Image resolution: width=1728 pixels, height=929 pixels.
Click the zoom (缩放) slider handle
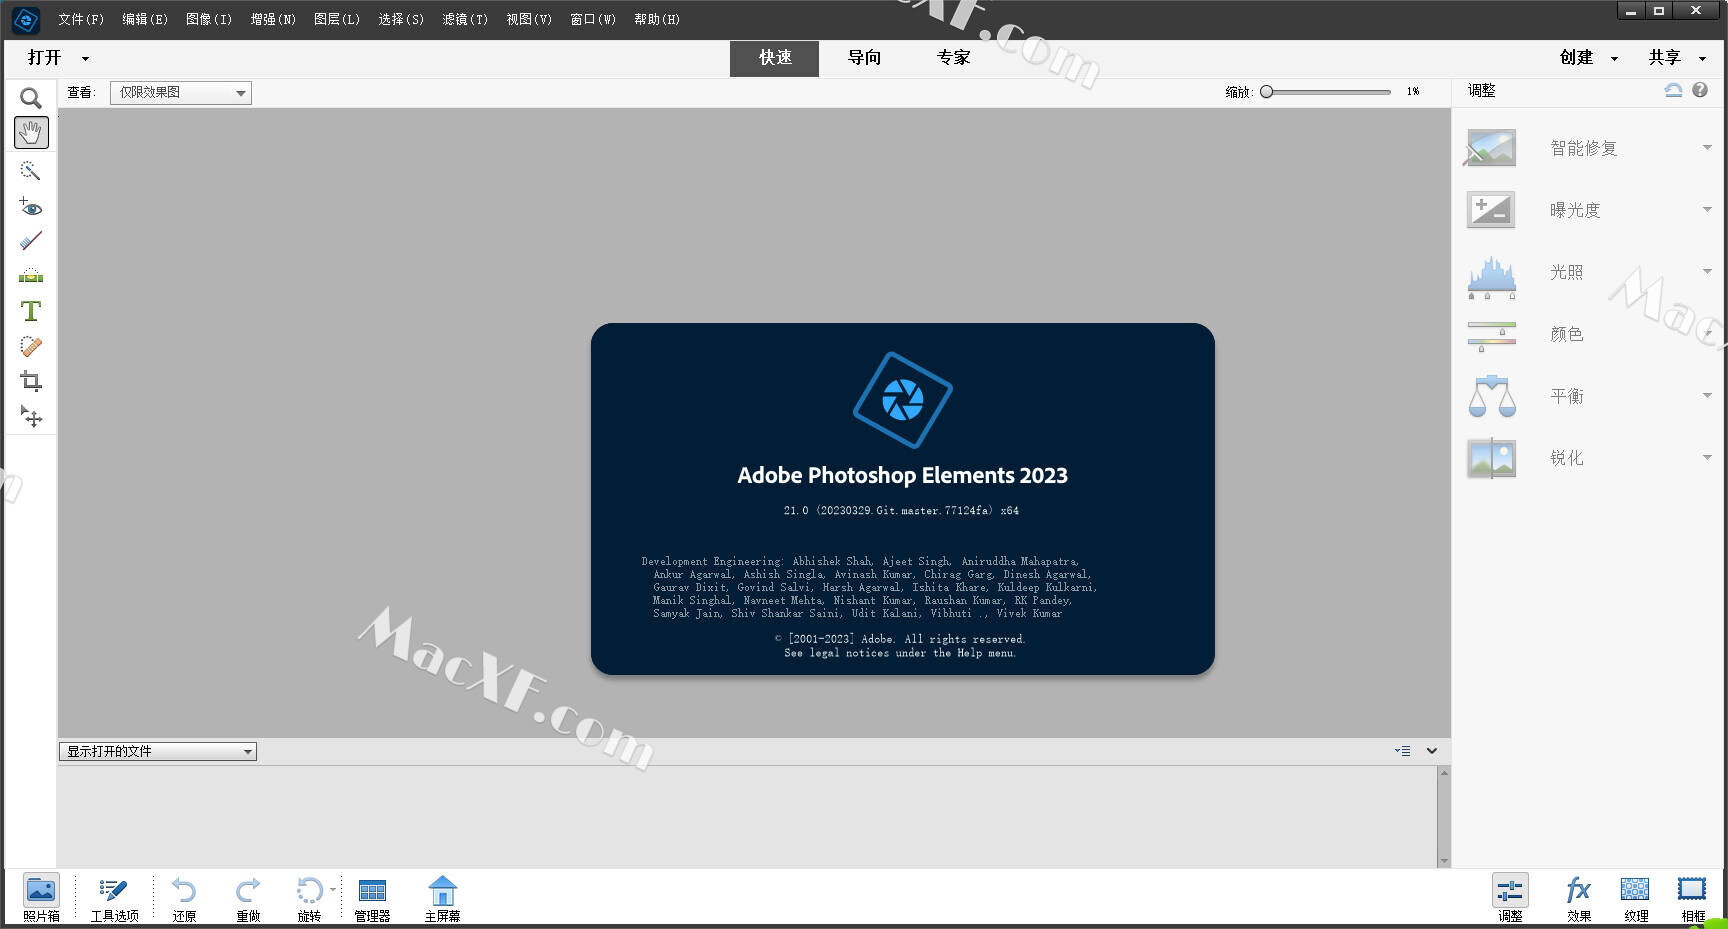click(x=1266, y=92)
